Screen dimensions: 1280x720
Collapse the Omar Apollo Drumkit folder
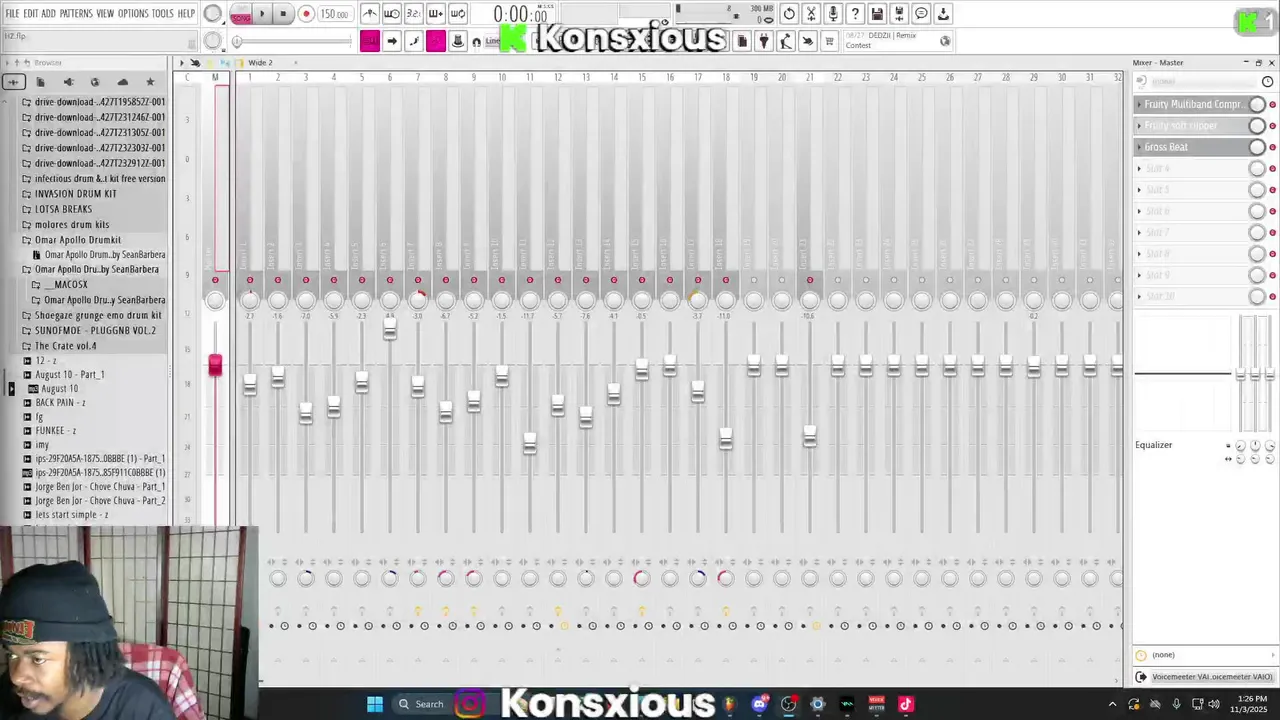coord(77,240)
